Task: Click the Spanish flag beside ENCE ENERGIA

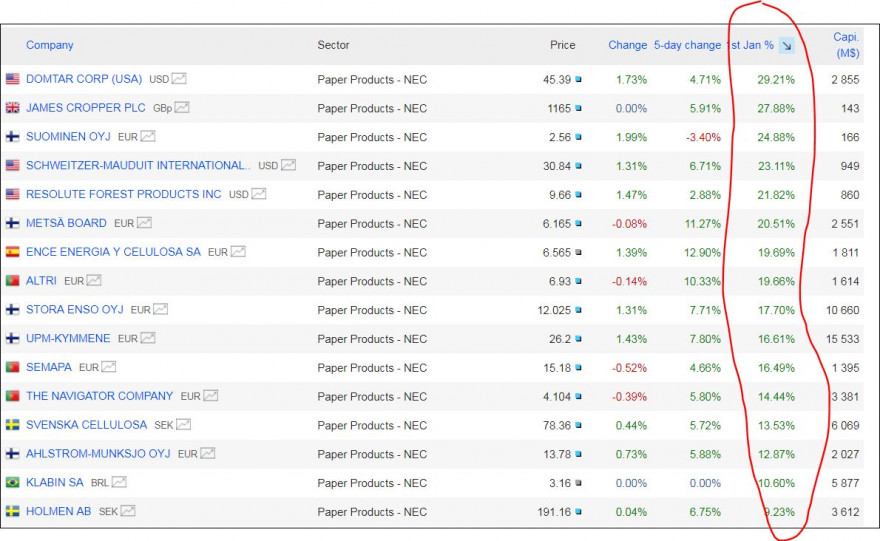Action: coord(13,252)
